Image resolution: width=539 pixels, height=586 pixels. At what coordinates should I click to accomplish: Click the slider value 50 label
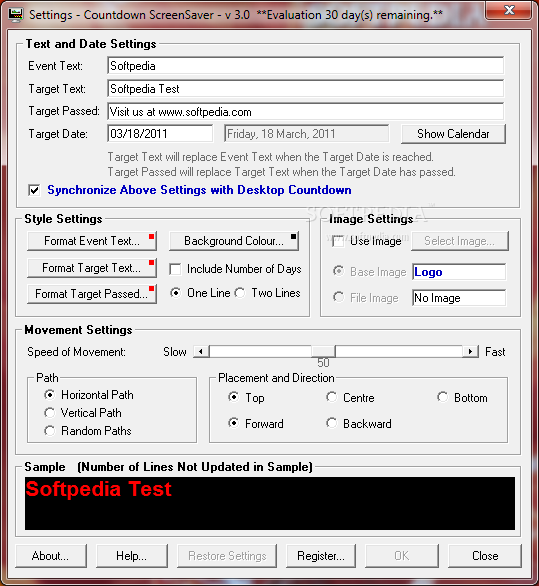point(323,363)
